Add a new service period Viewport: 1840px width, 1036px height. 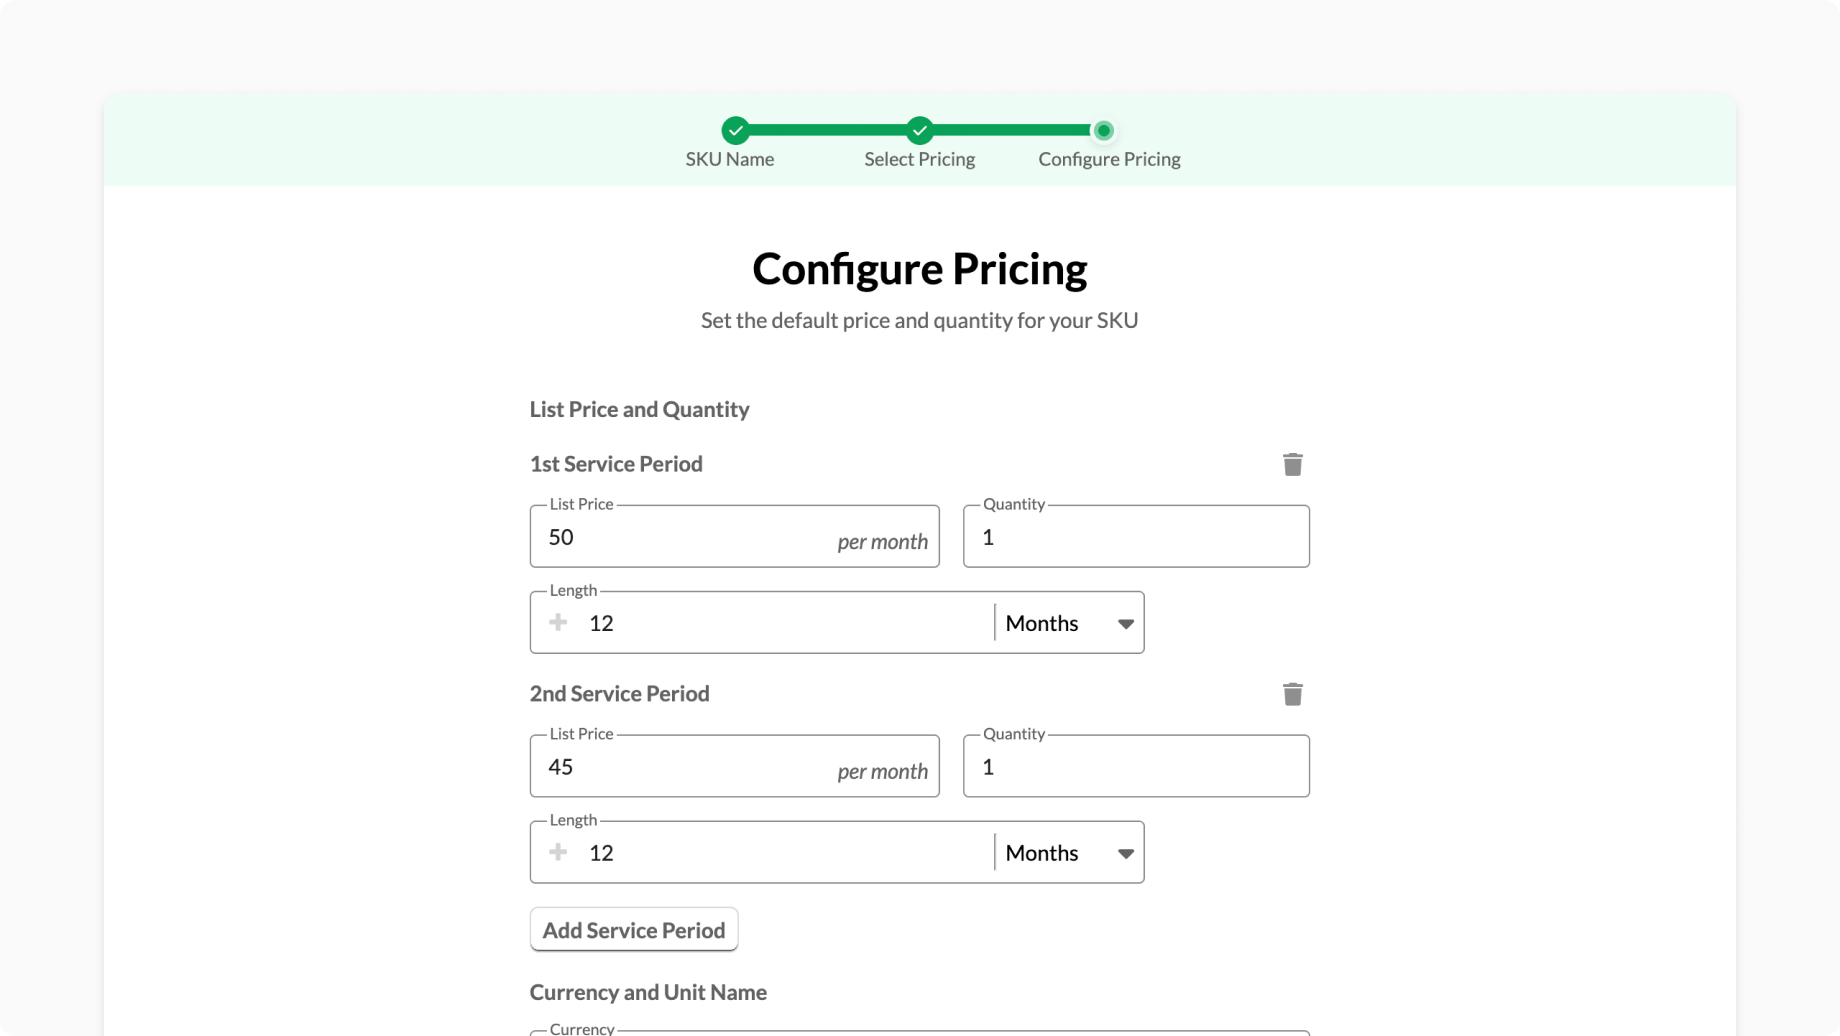[633, 930]
